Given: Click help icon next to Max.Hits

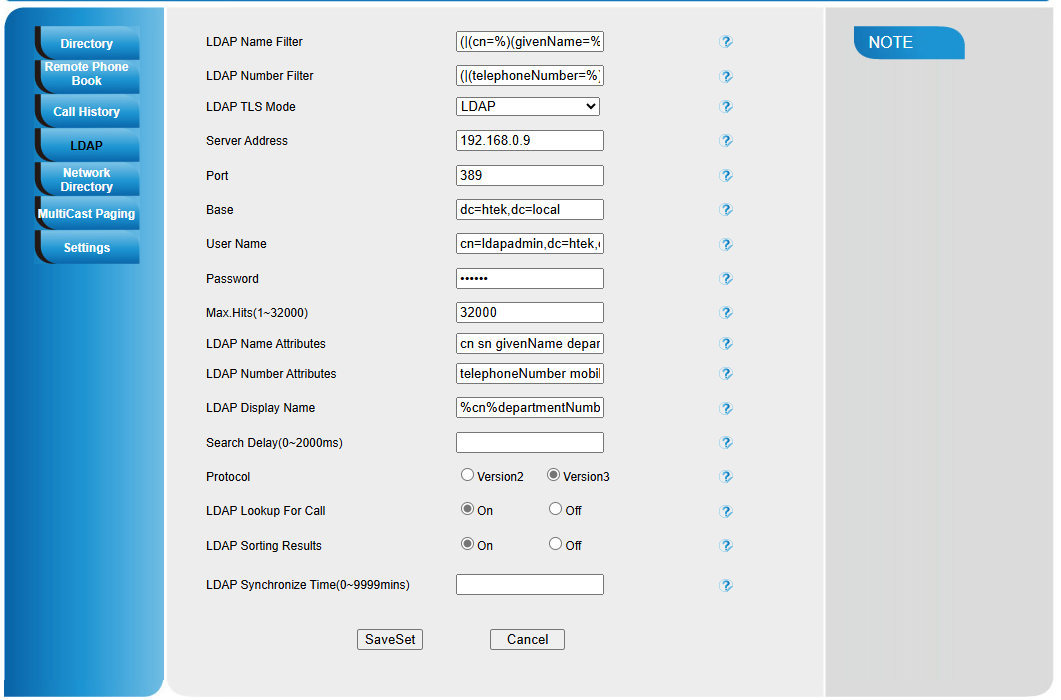Looking at the screenshot, I should coord(726,313).
